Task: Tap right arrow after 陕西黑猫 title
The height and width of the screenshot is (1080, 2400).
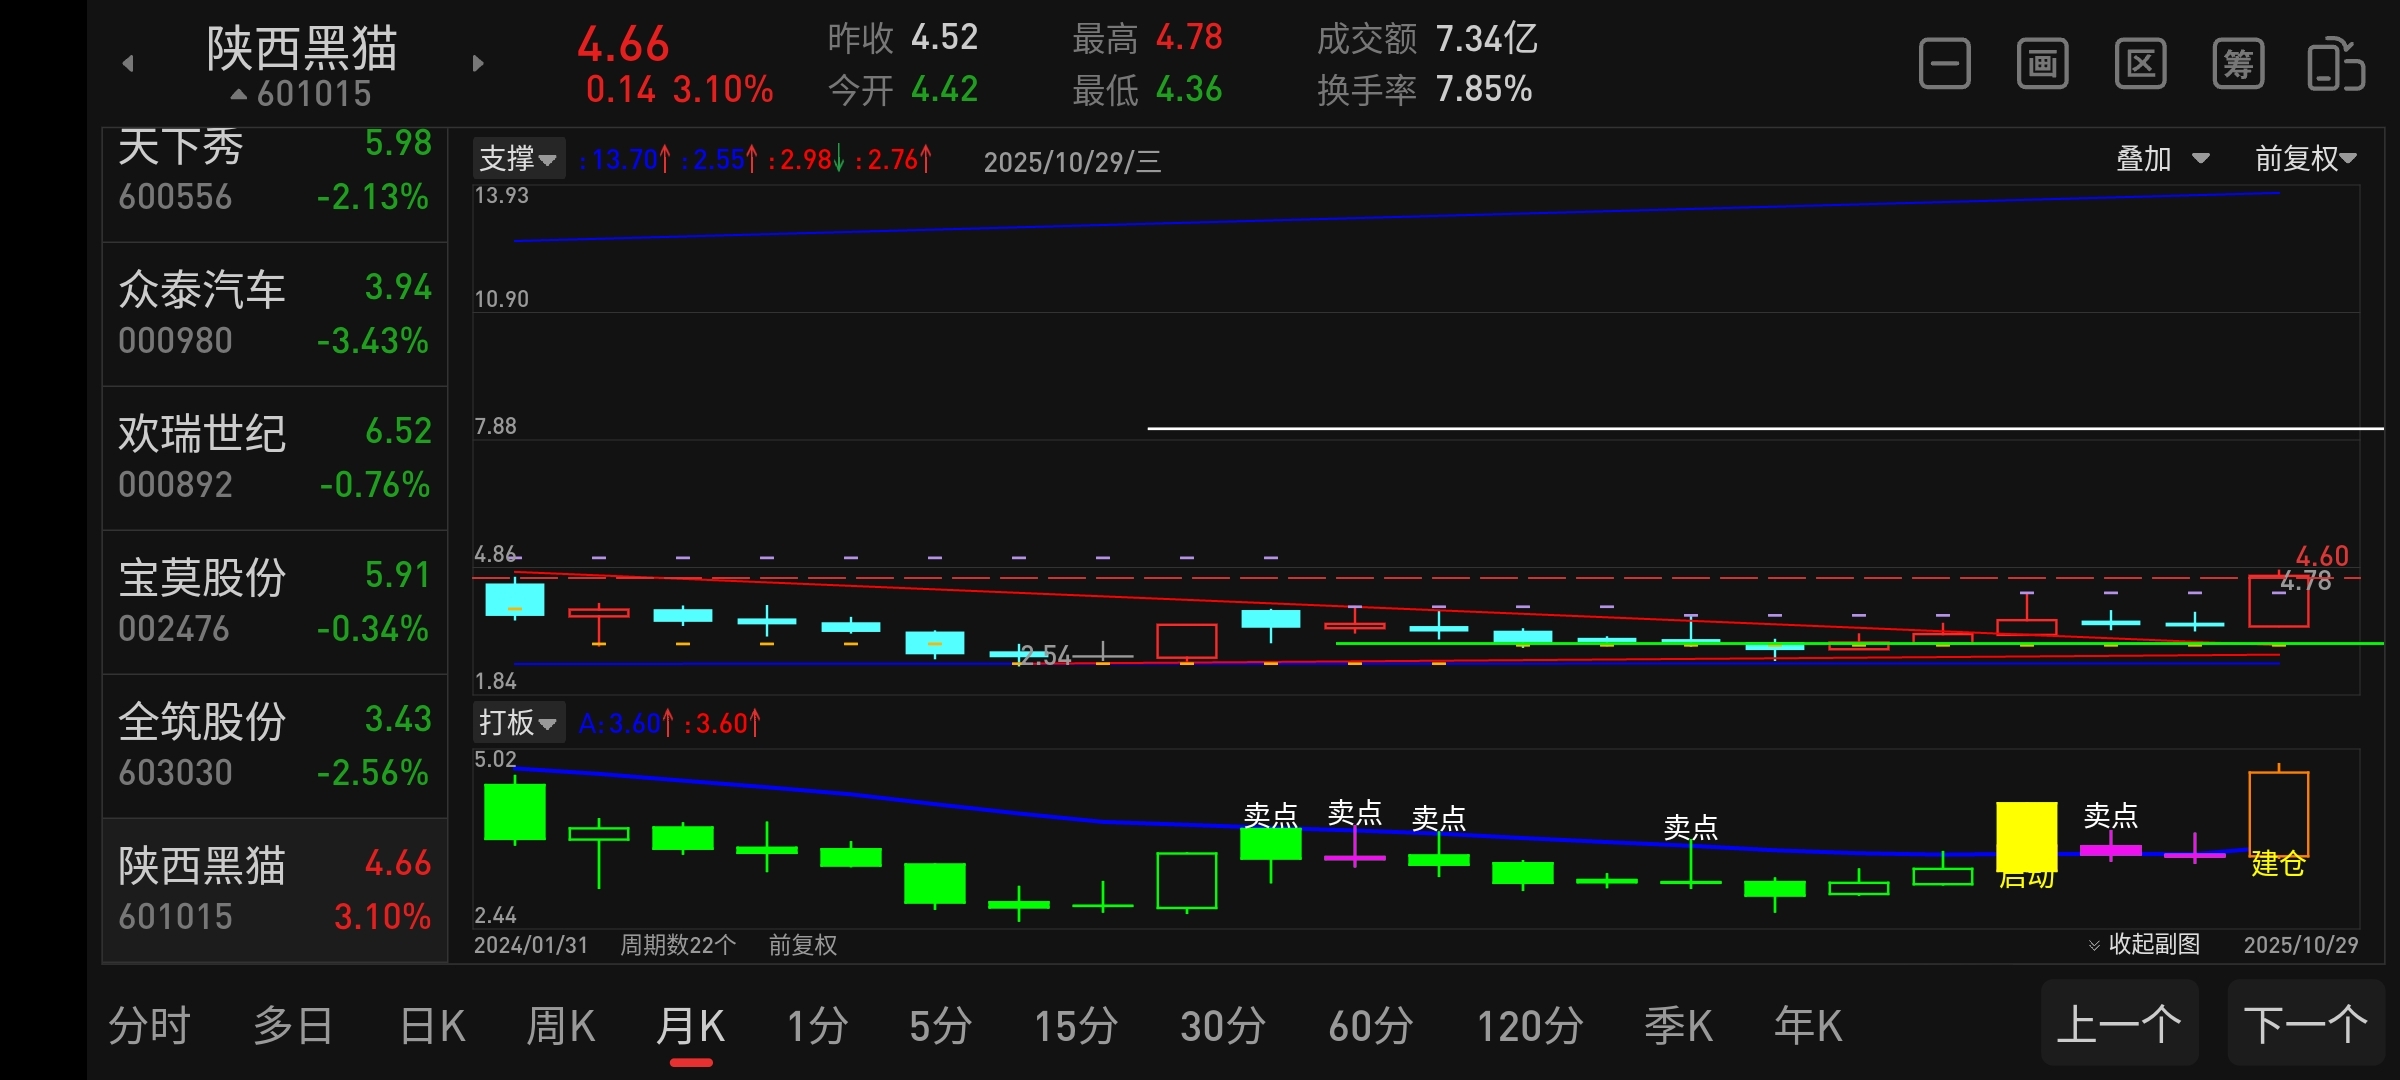Action: coord(478,63)
